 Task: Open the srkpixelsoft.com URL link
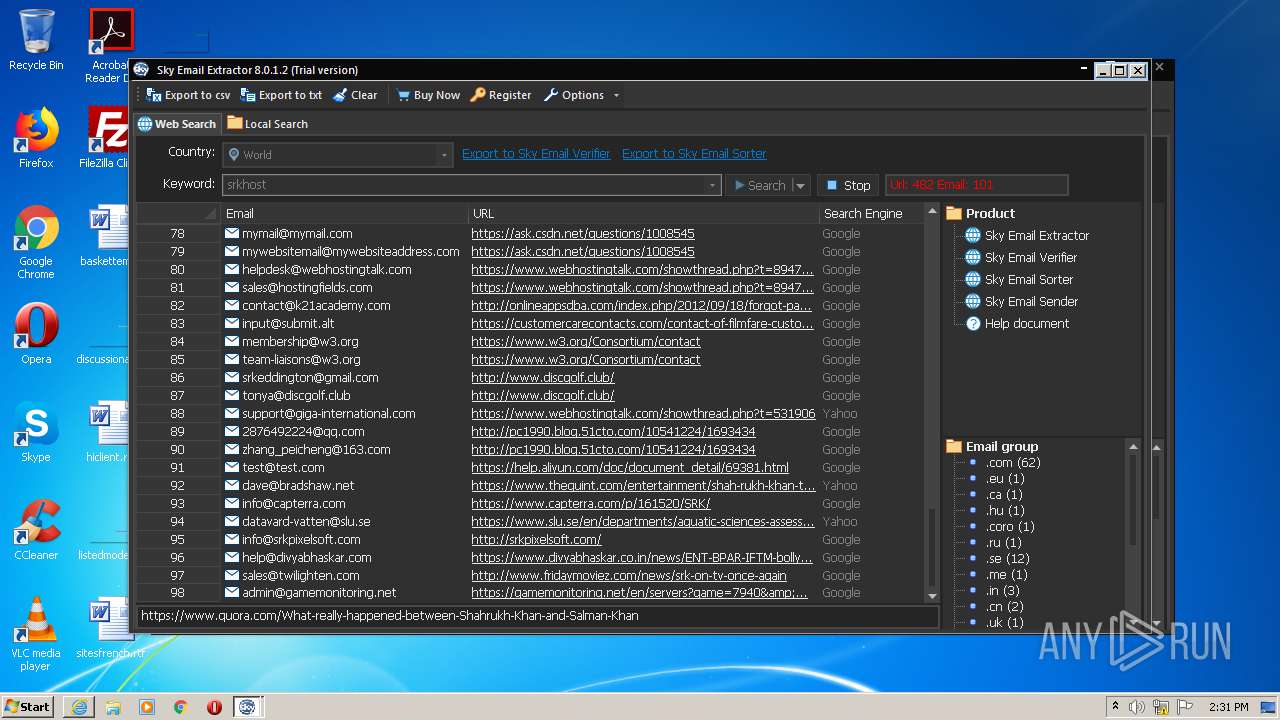[x=536, y=539]
